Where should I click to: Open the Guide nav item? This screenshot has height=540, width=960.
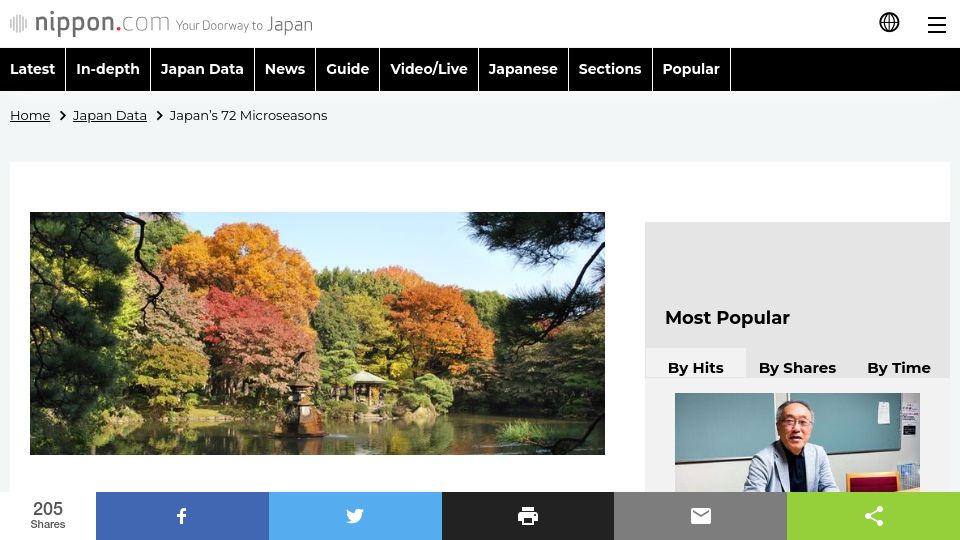click(x=347, y=69)
